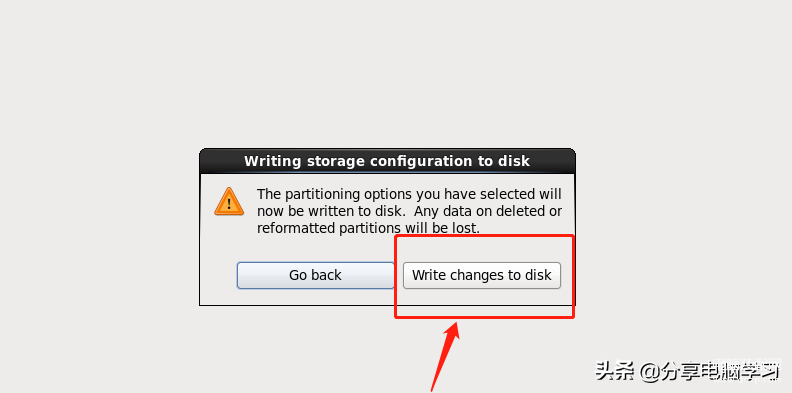
Task: Click the blank dialog area below Go back
Action: [x=315, y=297]
